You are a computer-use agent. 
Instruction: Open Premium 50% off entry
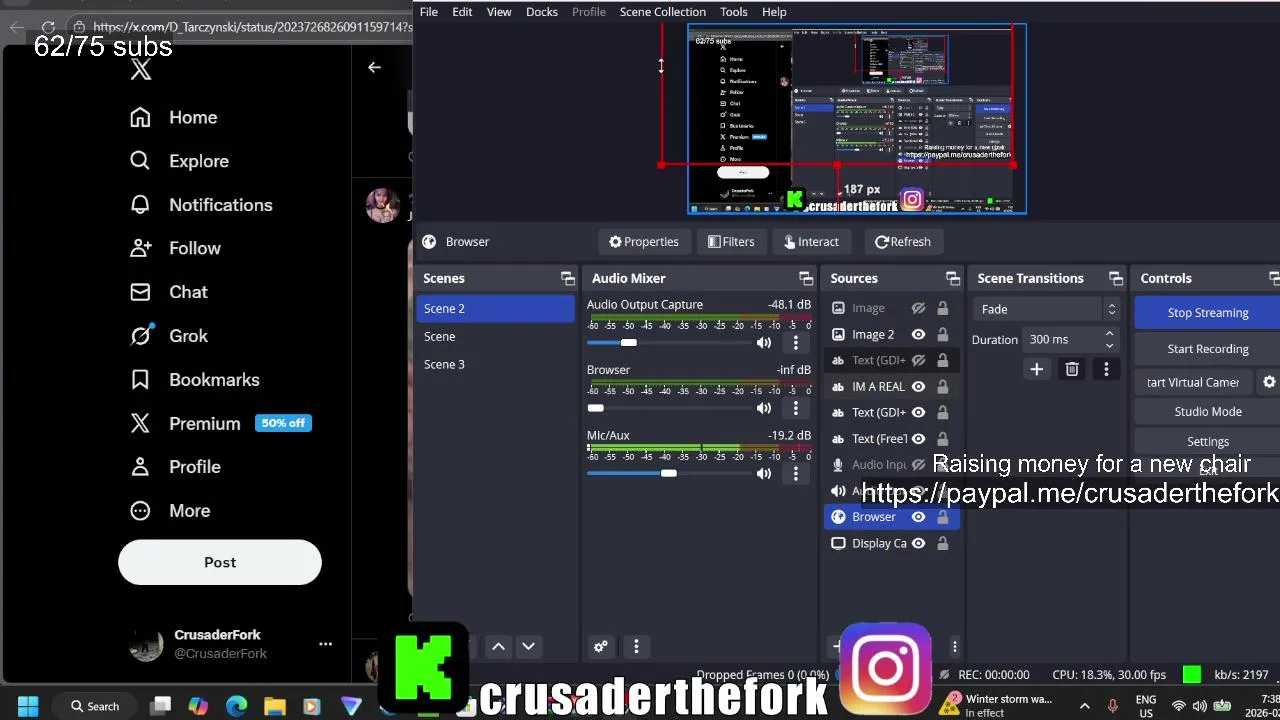(x=221, y=423)
